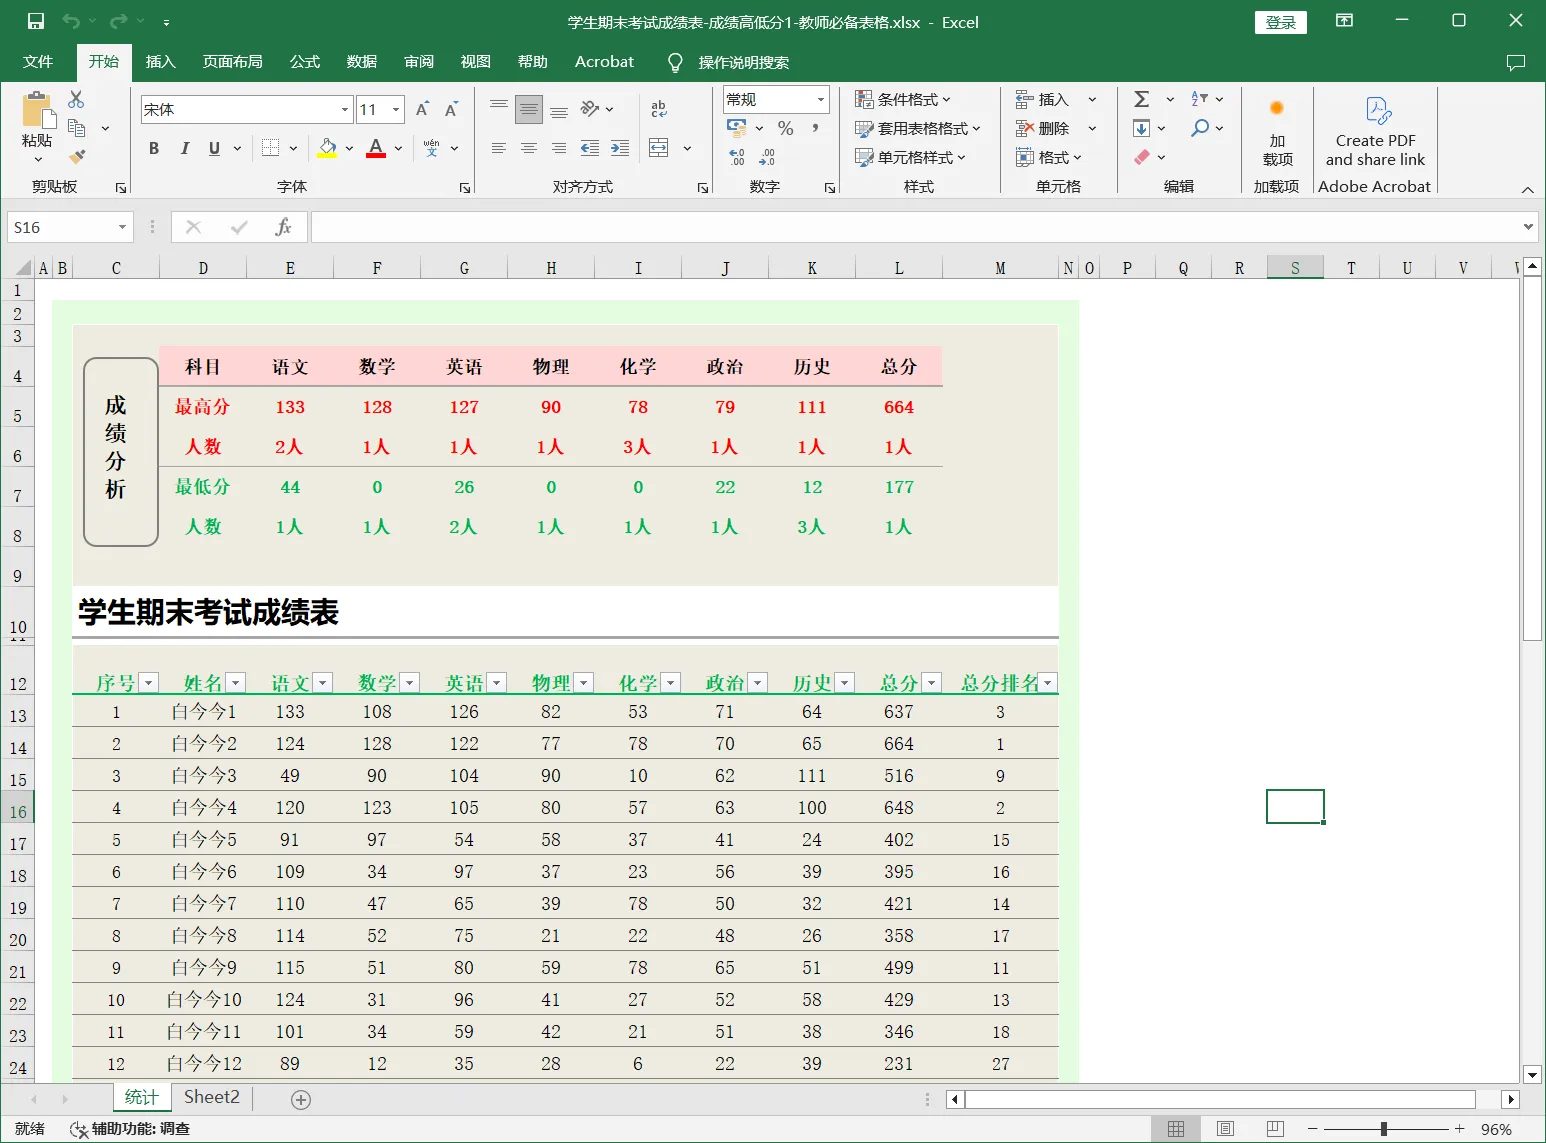Screen dimensions: 1546x1143
Task: Switch to the Sheet2 worksheet tab
Action: pos(212,1097)
